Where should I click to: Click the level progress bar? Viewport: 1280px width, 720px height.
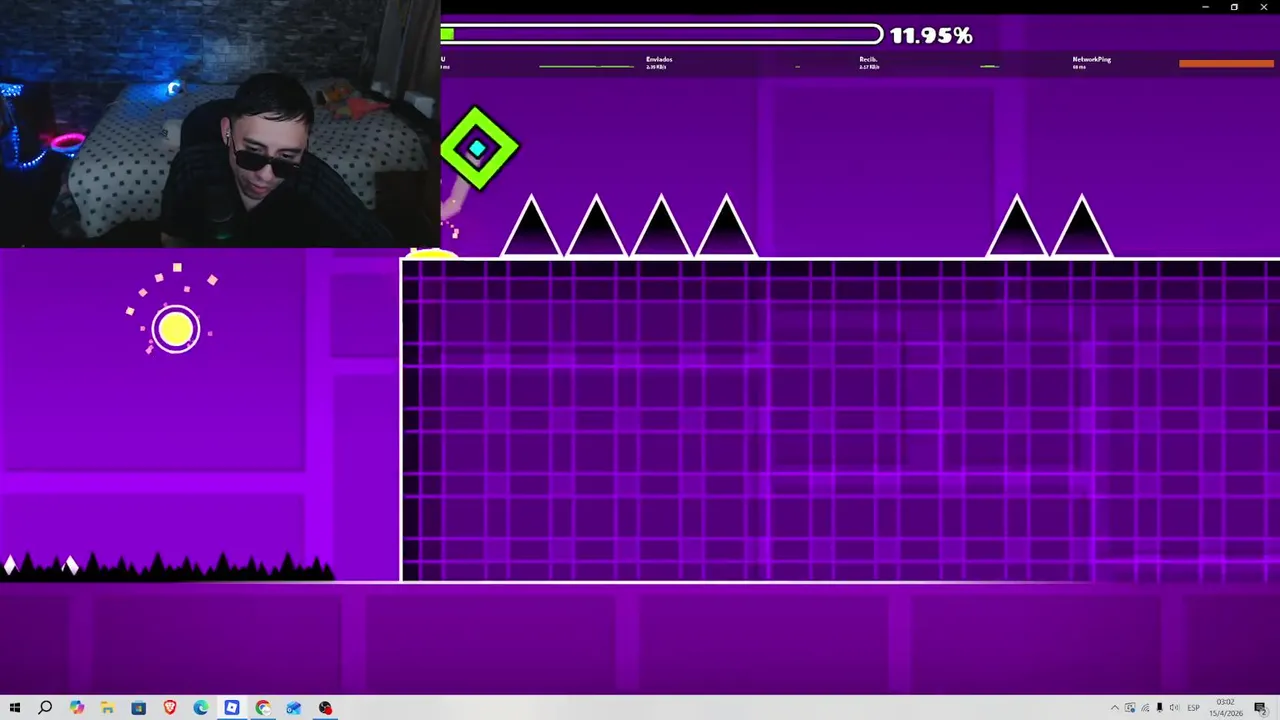[662, 35]
